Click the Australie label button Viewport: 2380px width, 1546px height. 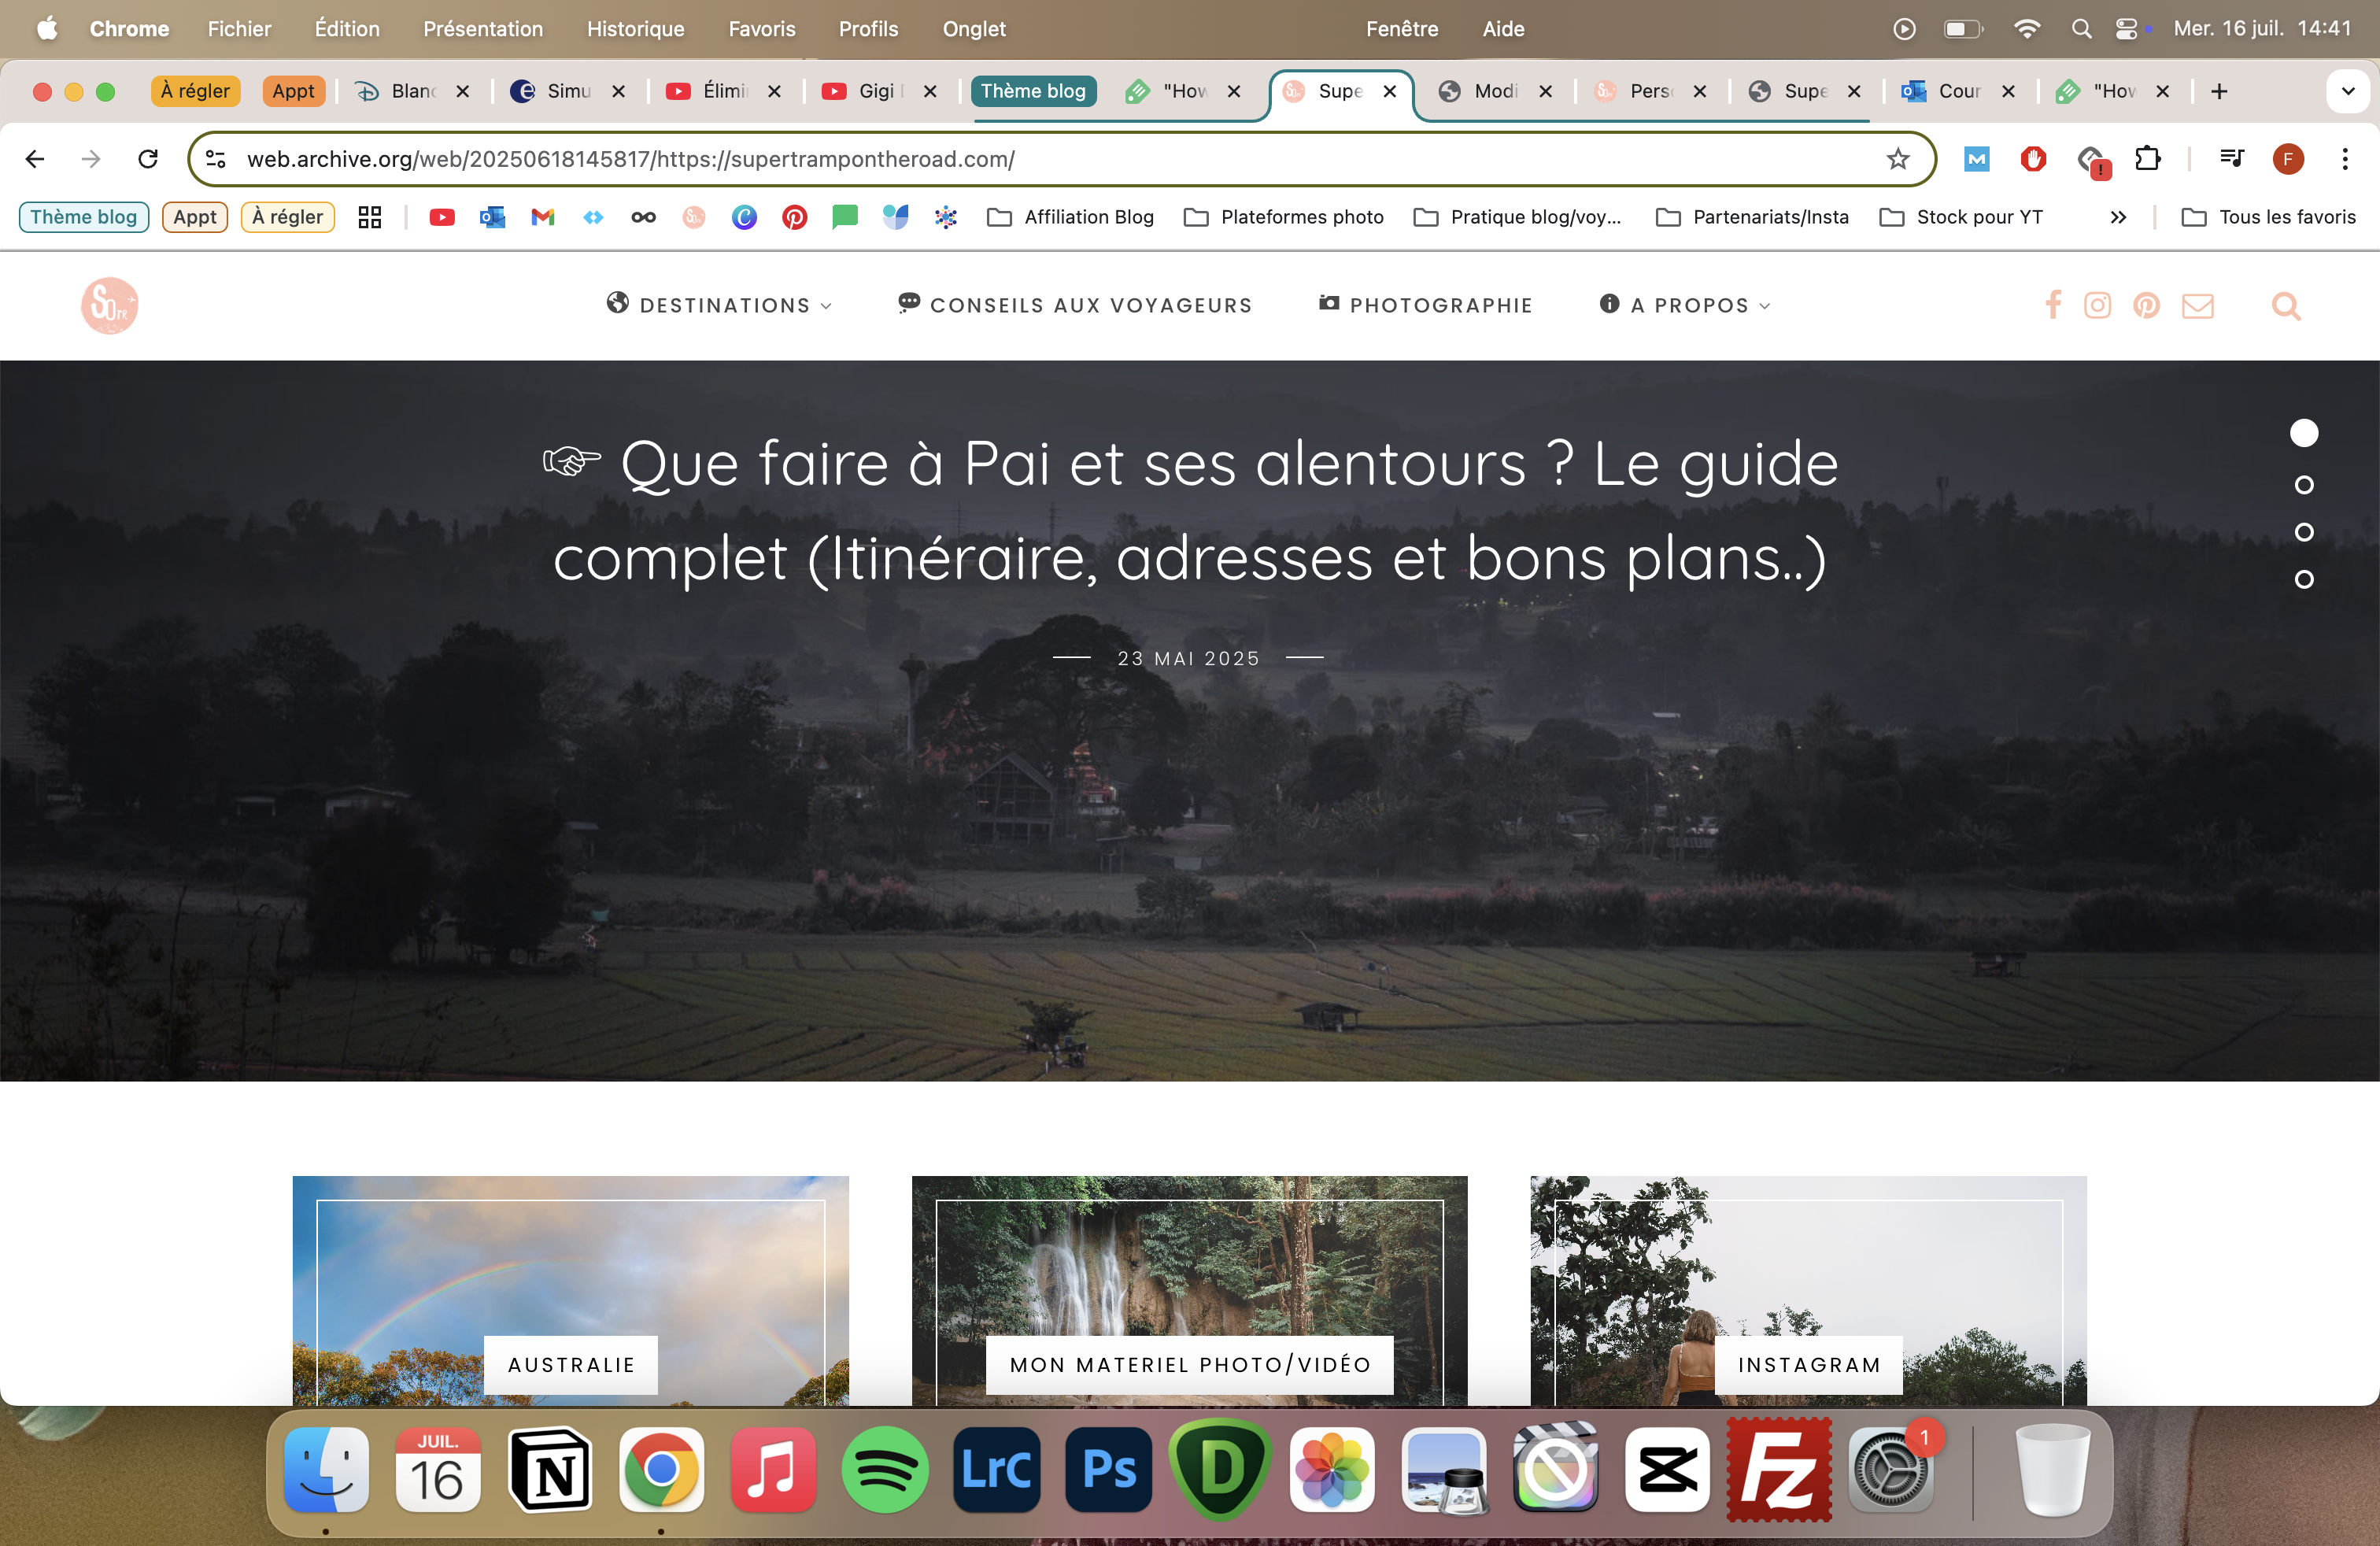pyautogui.click(x=571, y=1365)
